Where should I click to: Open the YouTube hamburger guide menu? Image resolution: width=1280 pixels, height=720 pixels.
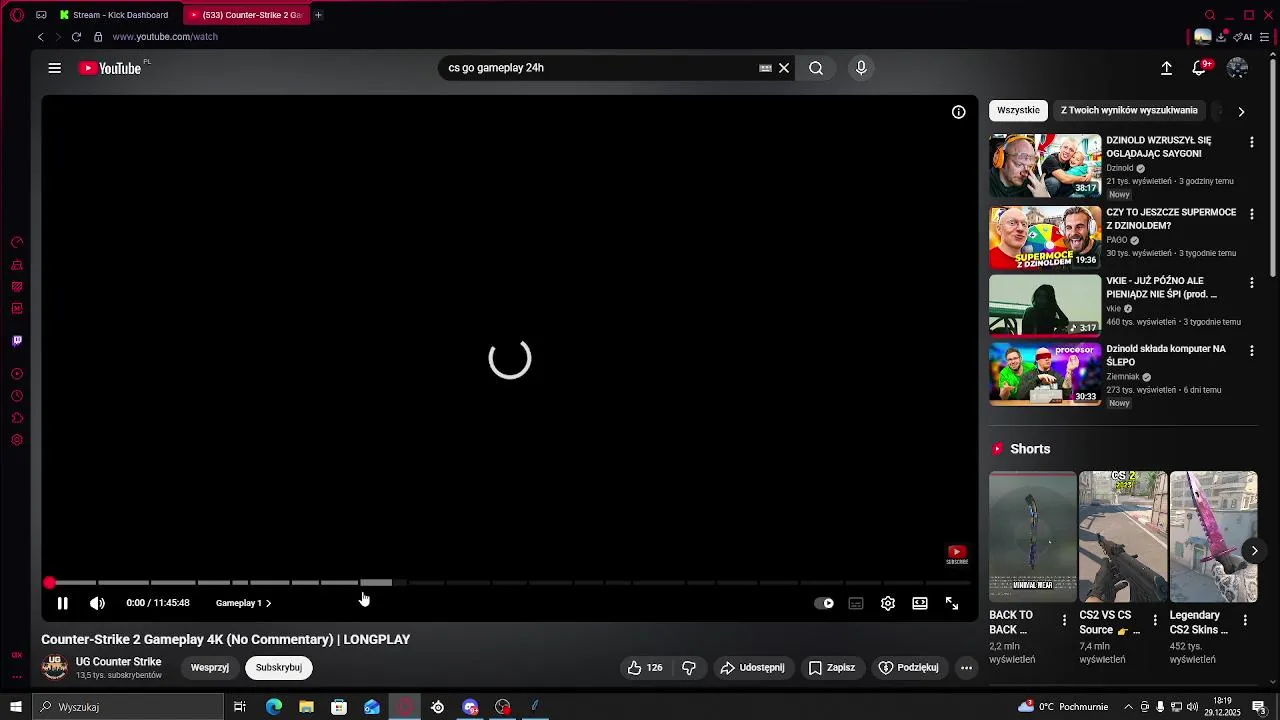(55, 68)
